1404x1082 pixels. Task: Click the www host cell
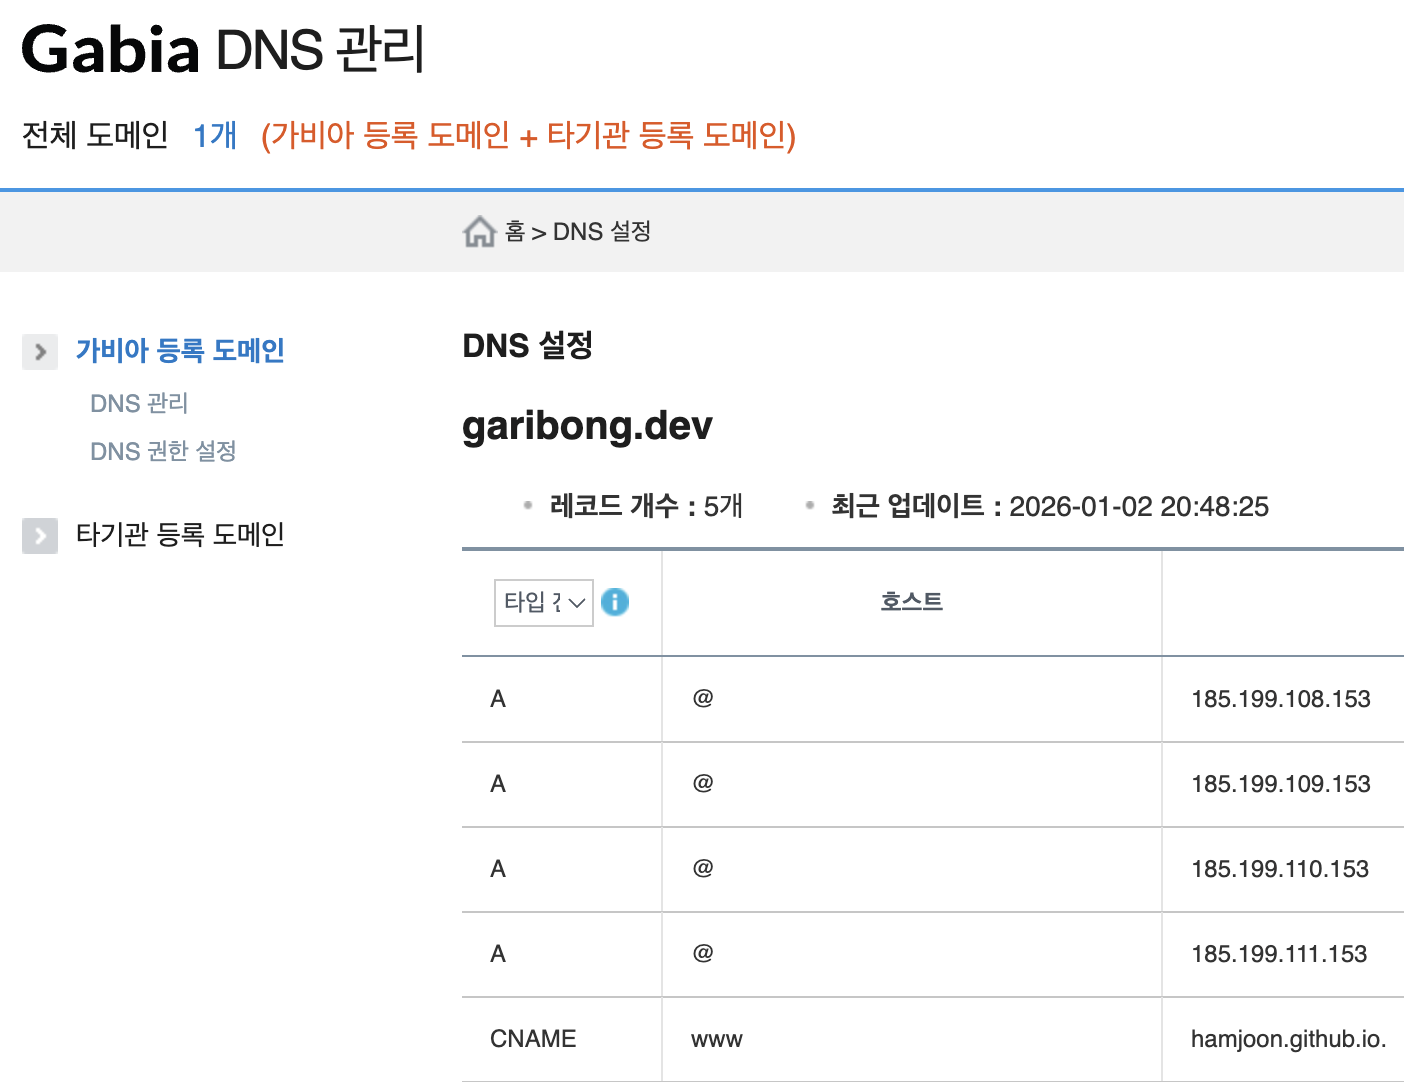tap(717, 1040)
